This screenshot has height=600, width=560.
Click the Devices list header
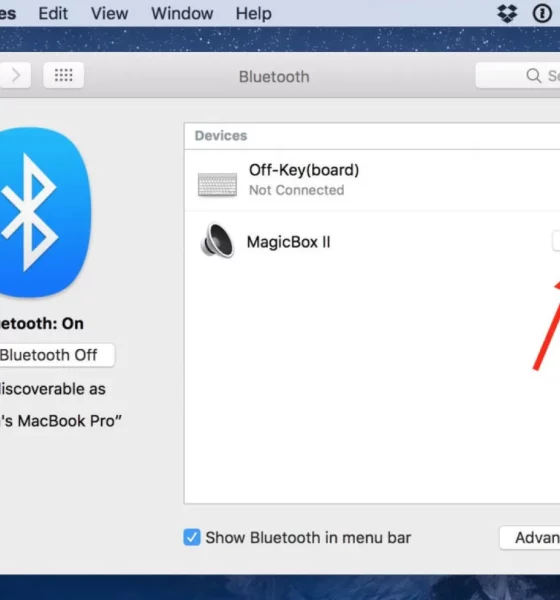coord(221,135)
